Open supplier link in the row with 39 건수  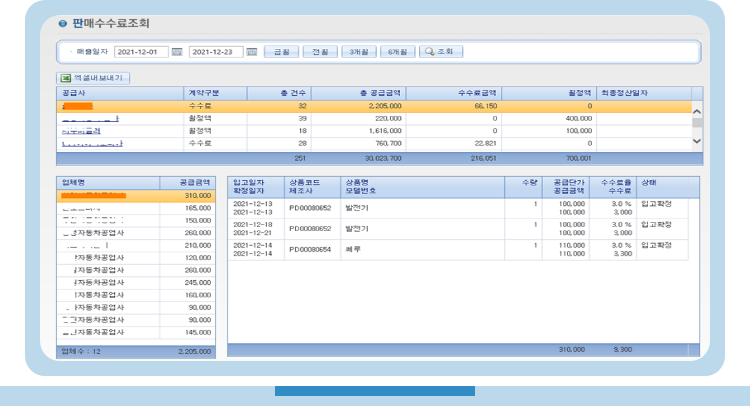(x=90, y=119)
